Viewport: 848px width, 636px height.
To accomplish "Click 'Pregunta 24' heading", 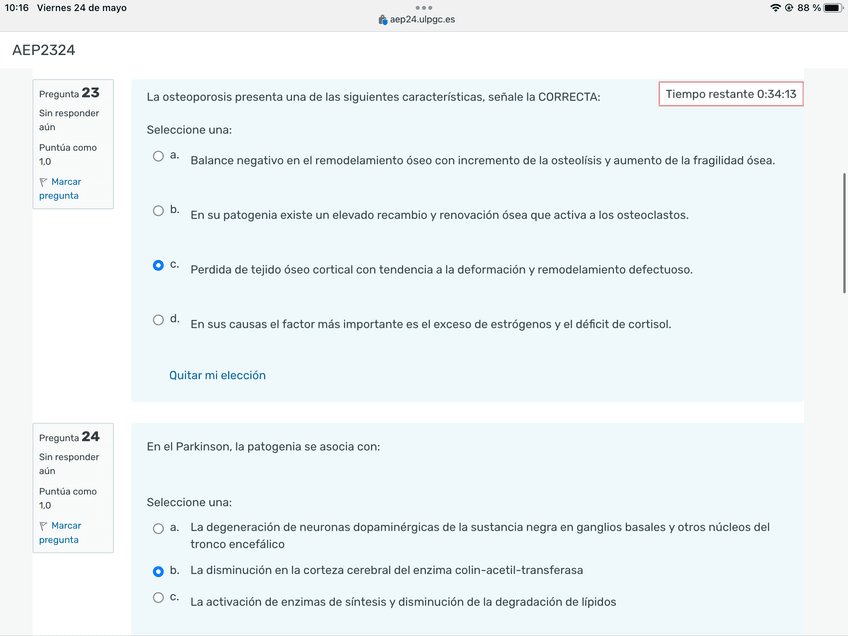I will tap(69, 437).
